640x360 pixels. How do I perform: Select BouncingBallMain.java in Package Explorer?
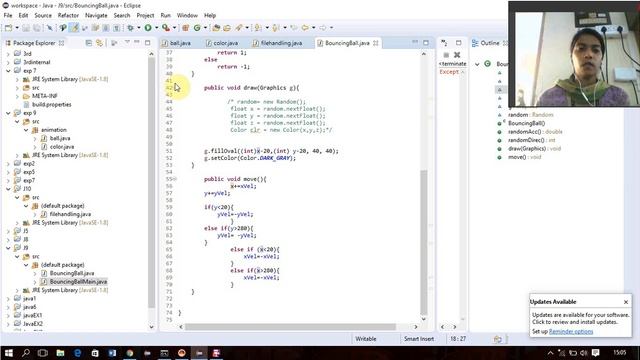point(78,282)
